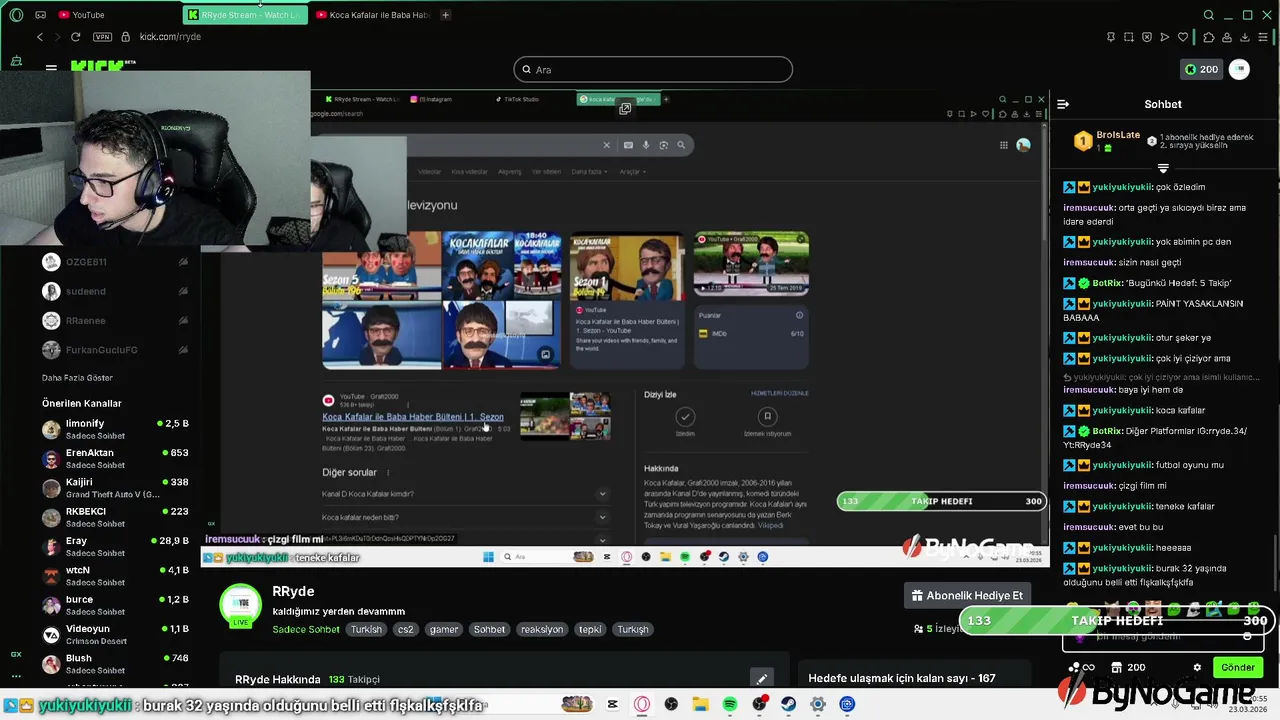Send chat message with Gönder button

click(x=1237, y=667)
